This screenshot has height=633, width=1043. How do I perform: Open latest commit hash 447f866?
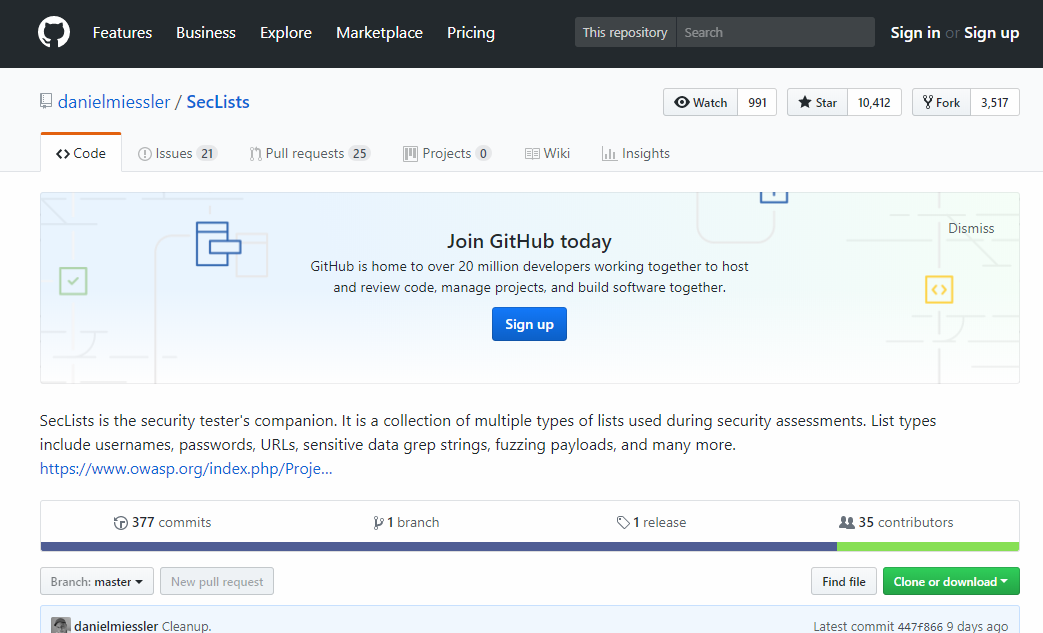click(920, 626)
